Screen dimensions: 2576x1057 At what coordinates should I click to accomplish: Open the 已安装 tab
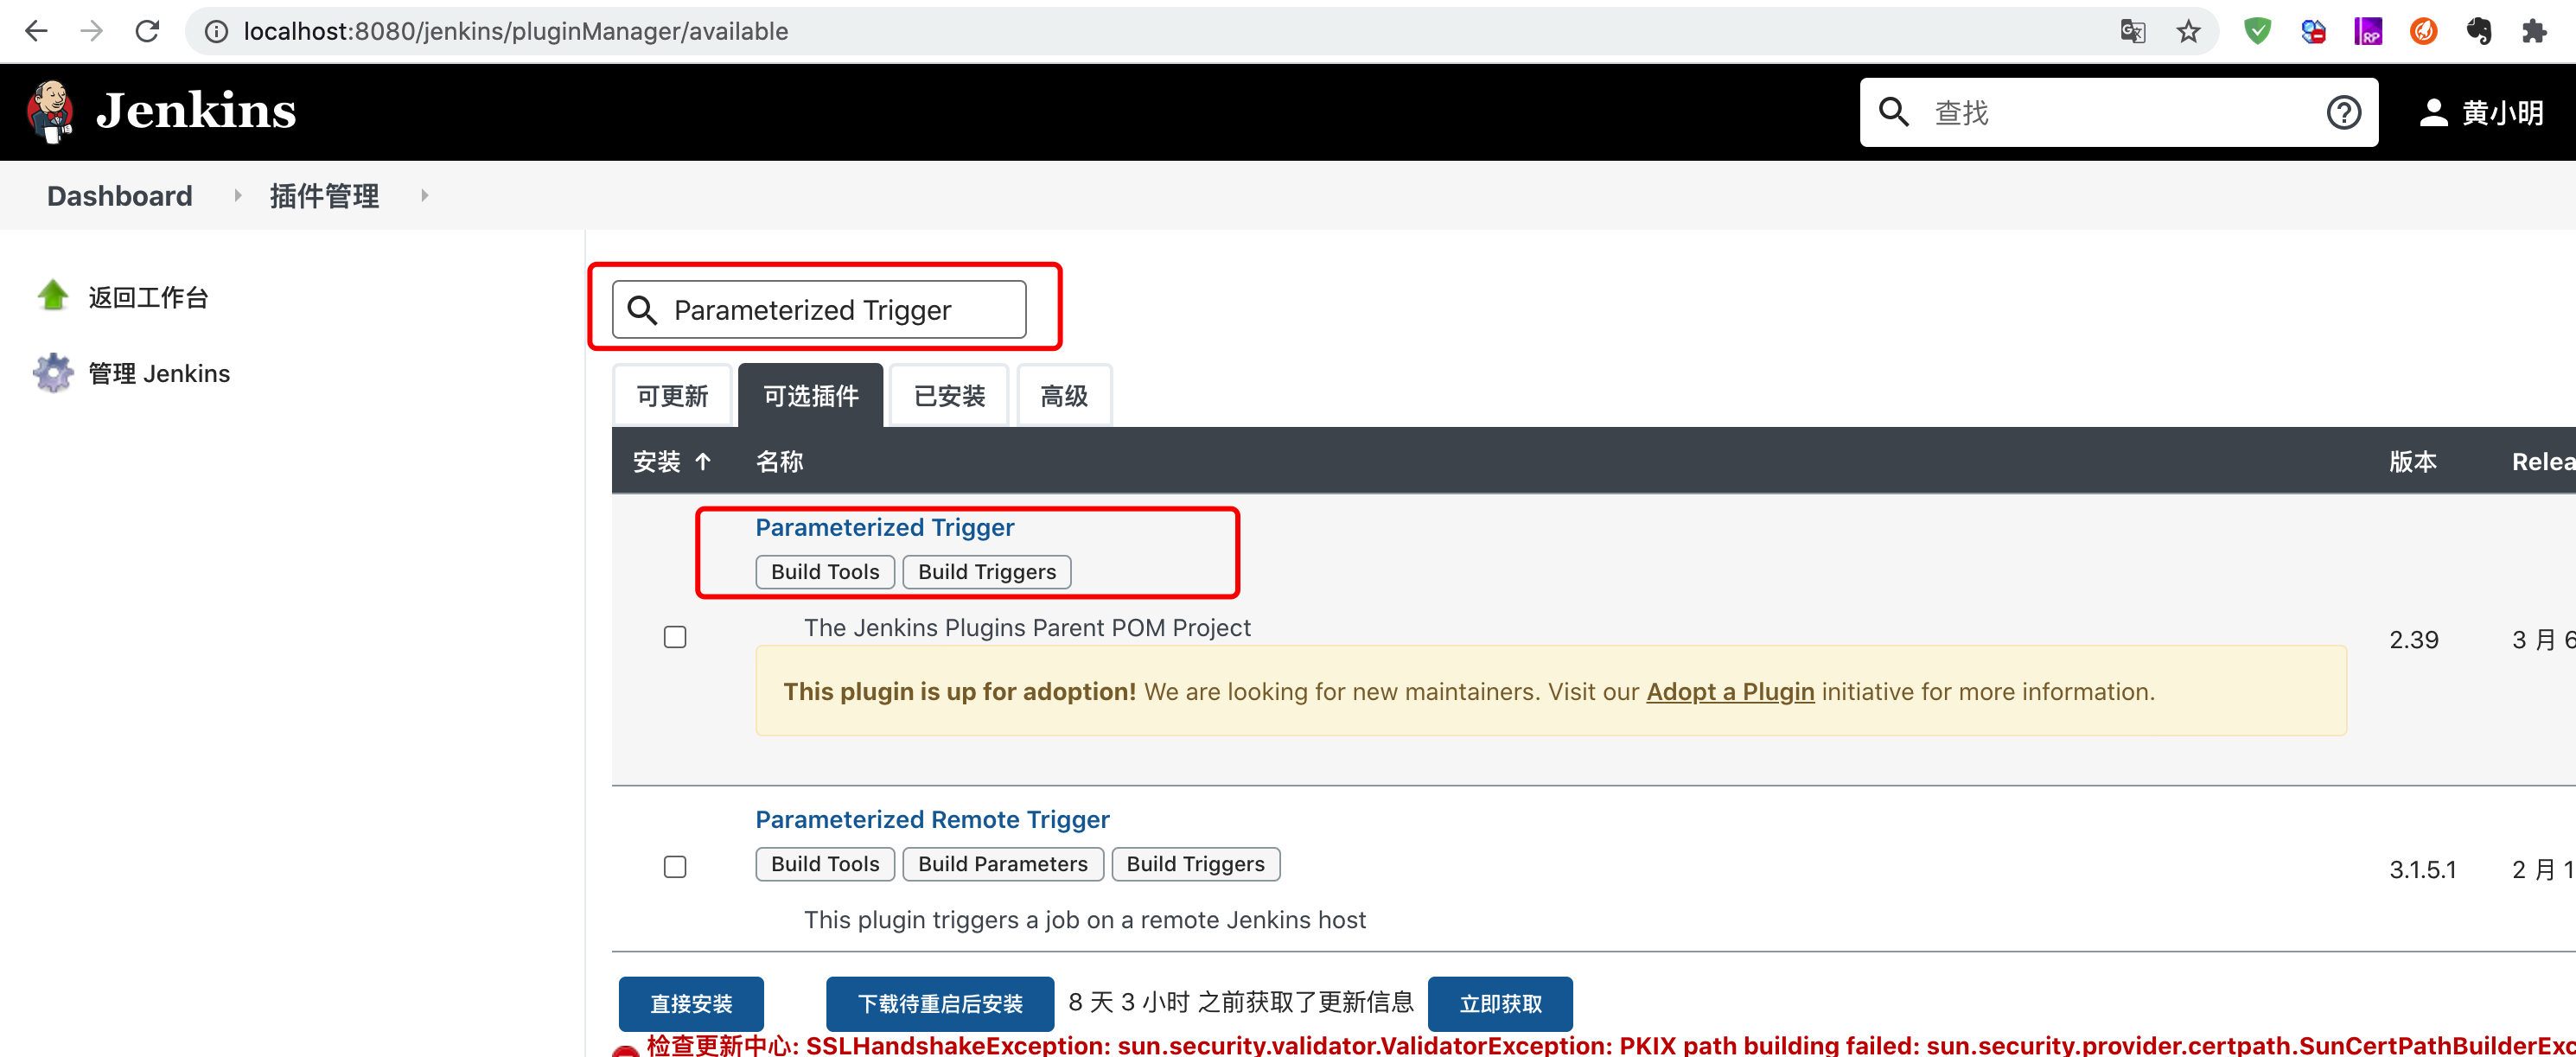[949, 396]
